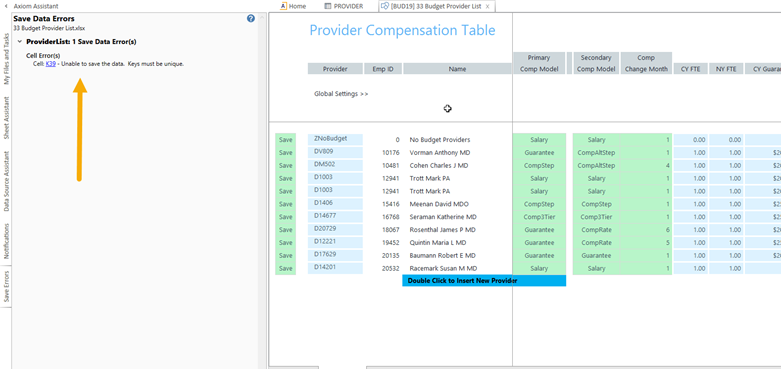Select name Rosenthal James P MD

tap(442, 230)
